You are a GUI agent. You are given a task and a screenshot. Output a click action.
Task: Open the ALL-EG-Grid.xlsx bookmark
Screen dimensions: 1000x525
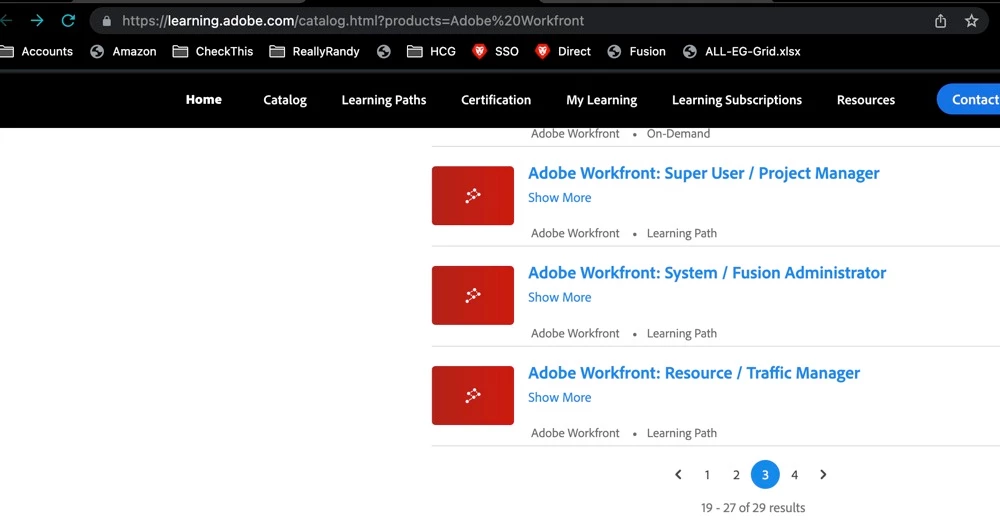point(742,52)
